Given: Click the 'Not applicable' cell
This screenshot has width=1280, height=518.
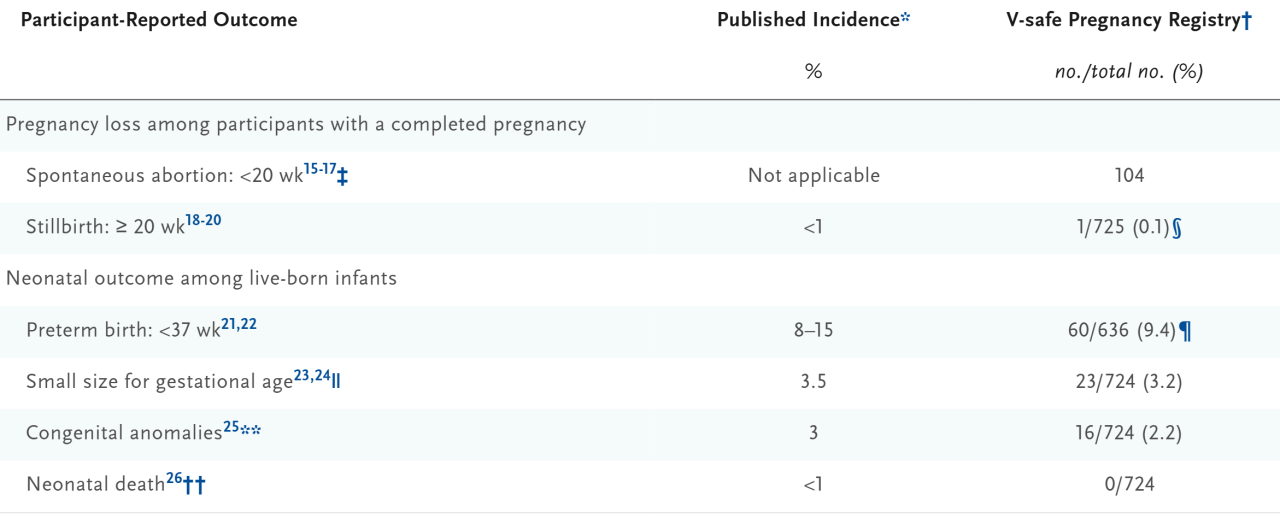Looking at the screenshot, I should (x=814, y=176).
